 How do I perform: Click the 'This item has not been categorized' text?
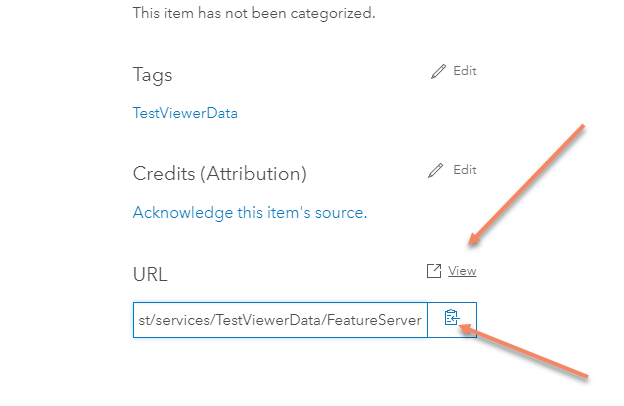pos(254,13)
